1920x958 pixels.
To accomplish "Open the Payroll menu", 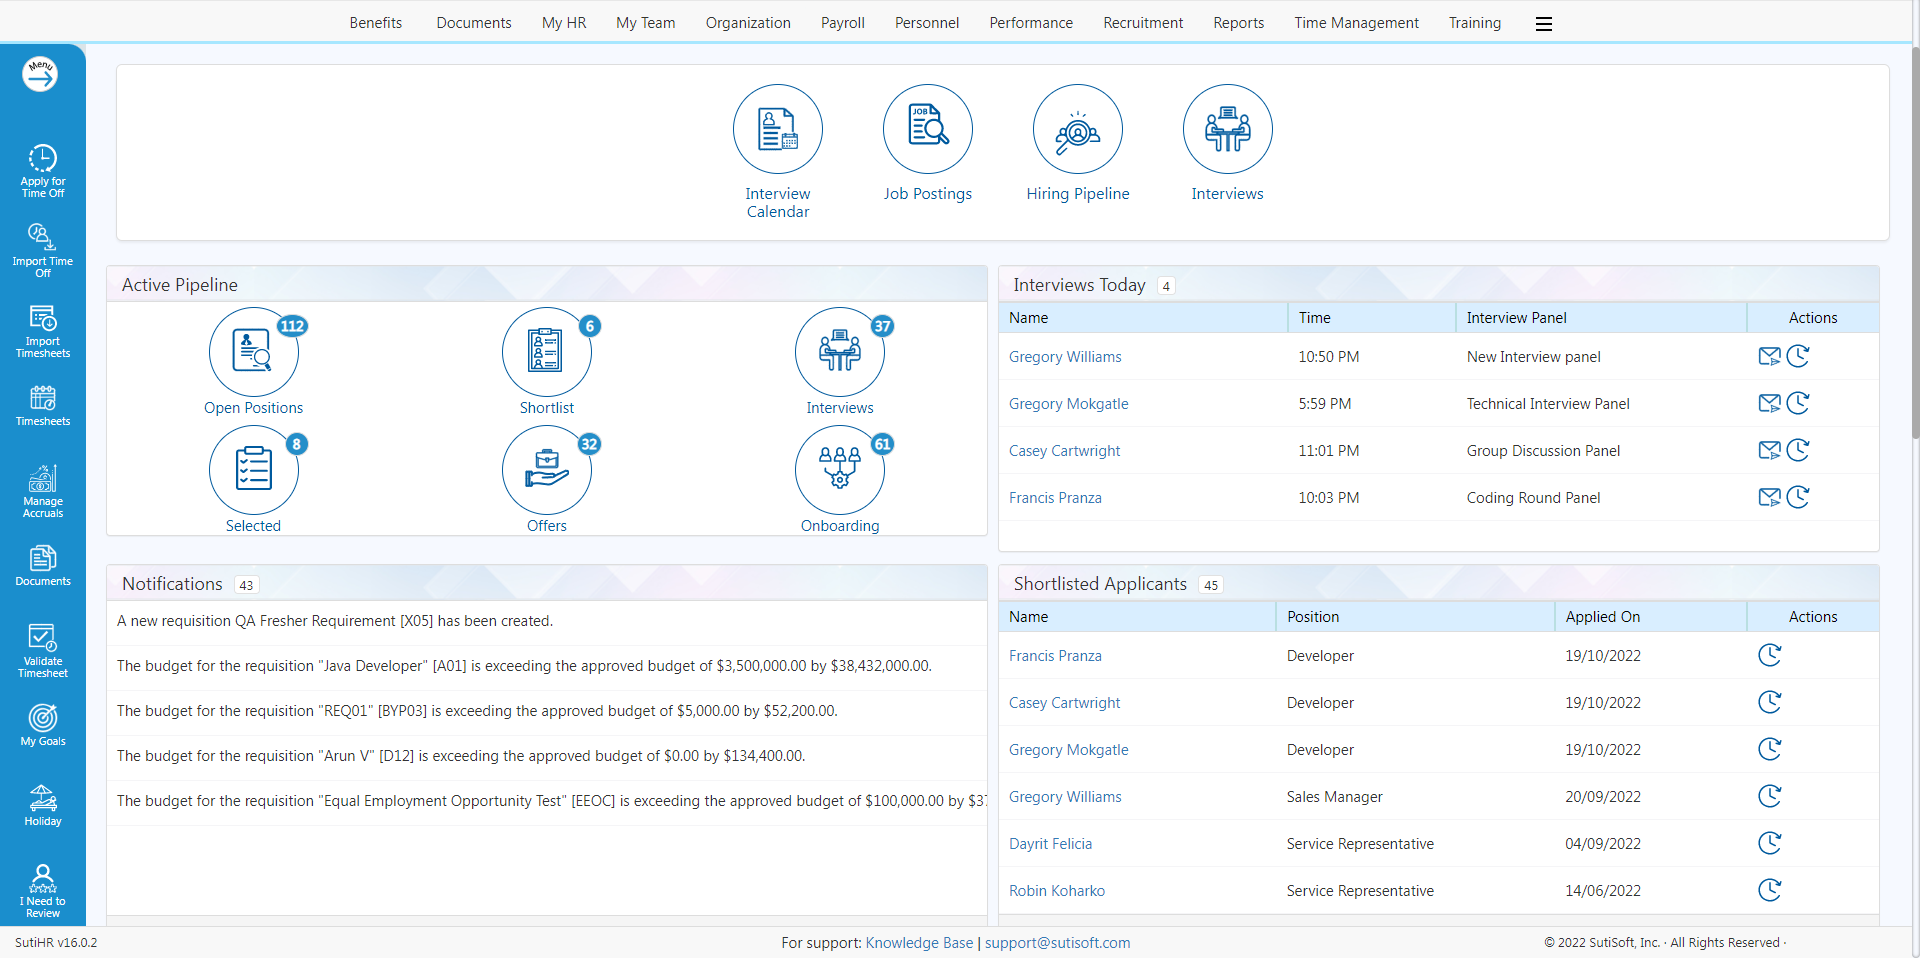I will 842,23.
